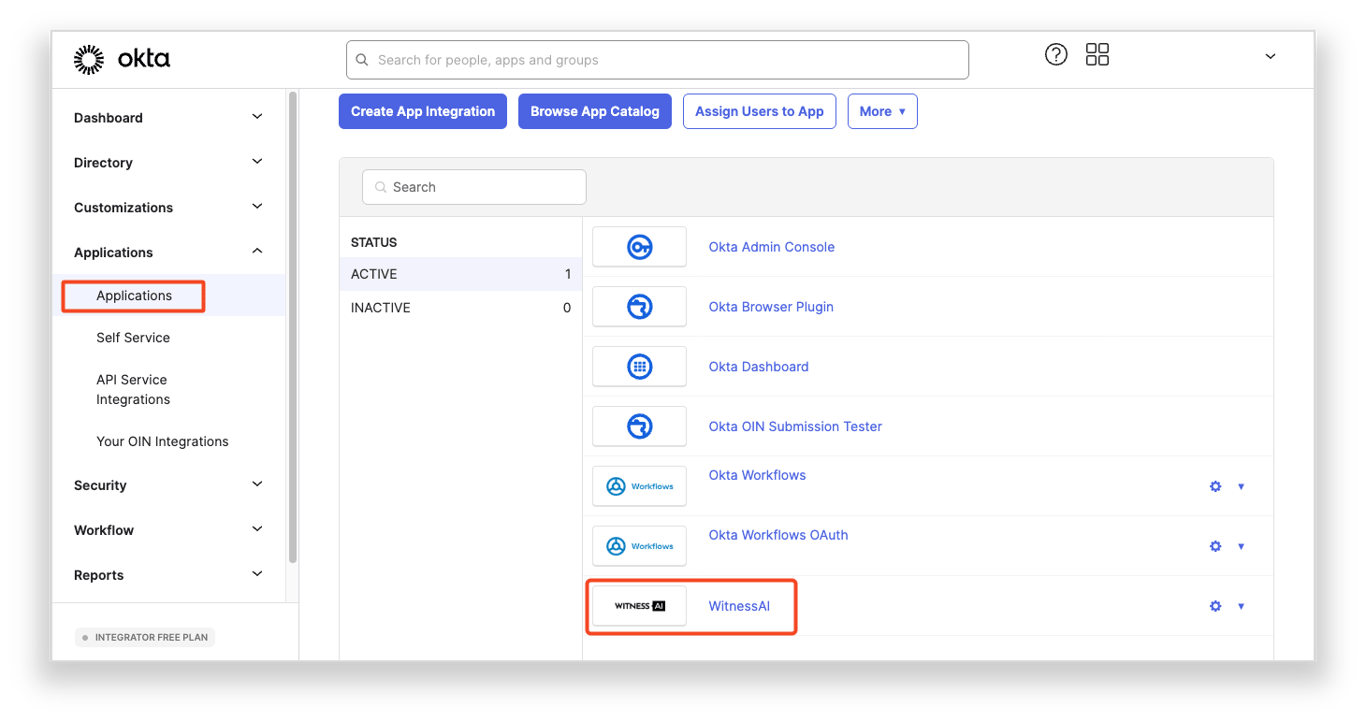This screenshot has height=722, width=1366.
Task: Open the dropdown arrow for Okta Workflows
Action: coord(1241,486)
